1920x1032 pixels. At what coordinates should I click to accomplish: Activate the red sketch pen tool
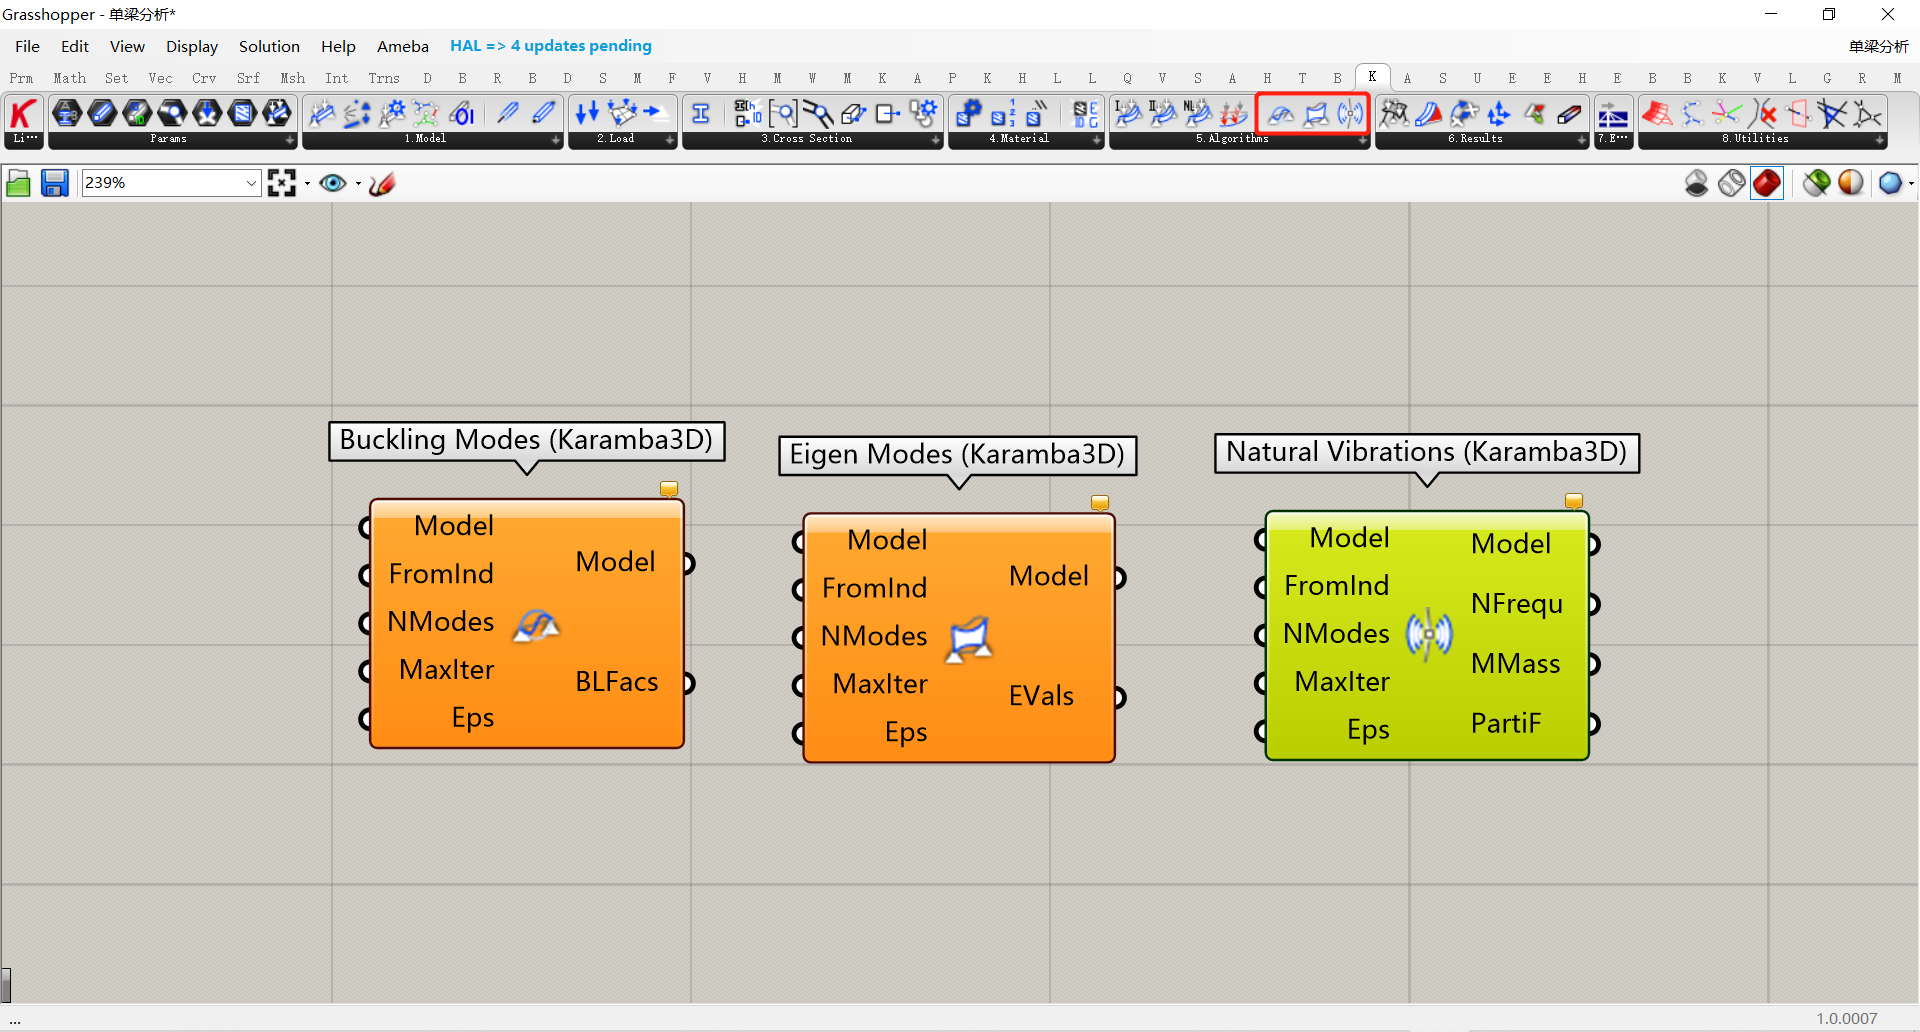[x=382, y=183]
